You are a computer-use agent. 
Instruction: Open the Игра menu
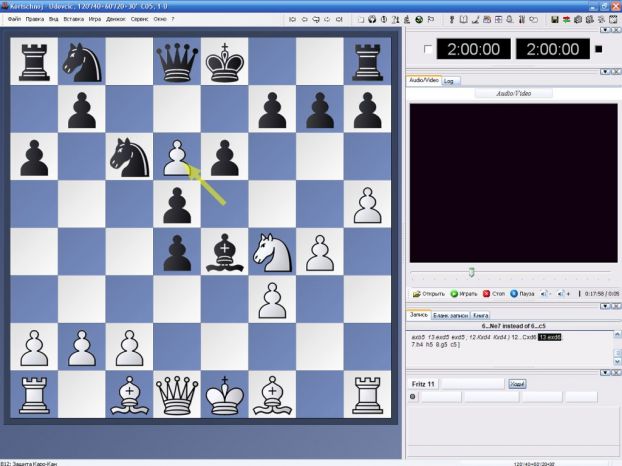[95, 19]
